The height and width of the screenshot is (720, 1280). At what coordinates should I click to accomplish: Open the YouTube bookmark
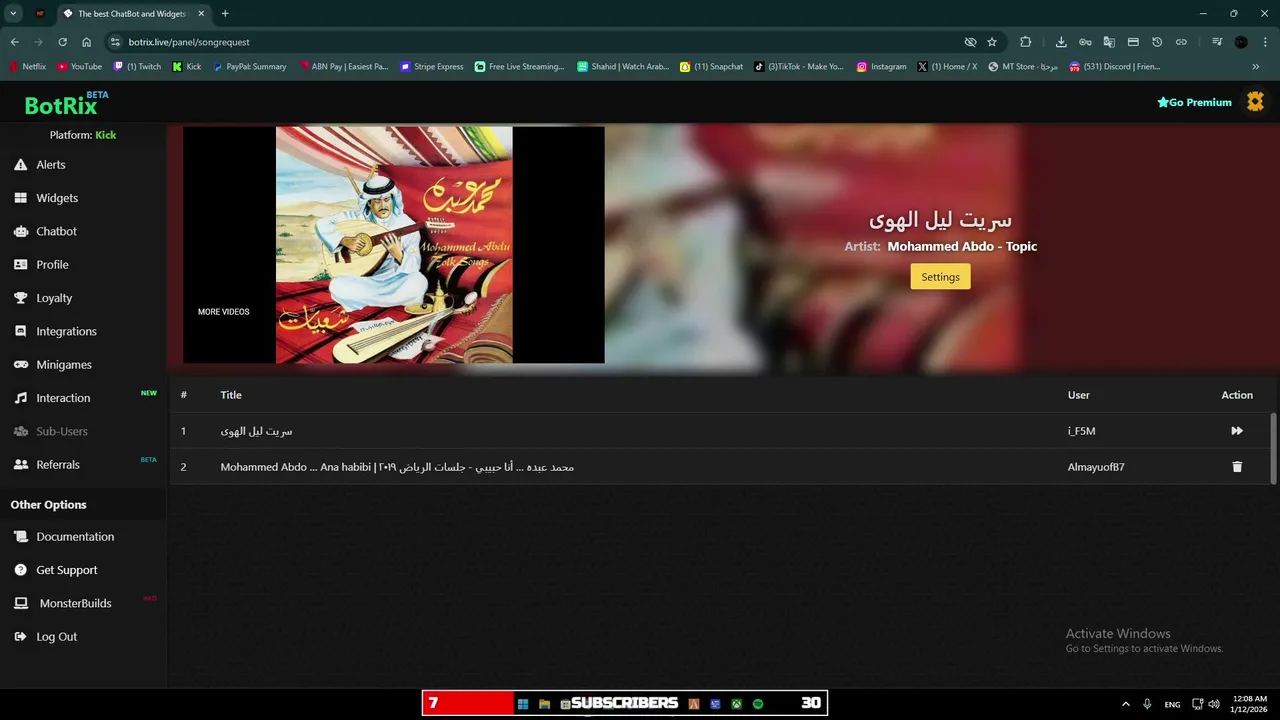pos(80,67)
